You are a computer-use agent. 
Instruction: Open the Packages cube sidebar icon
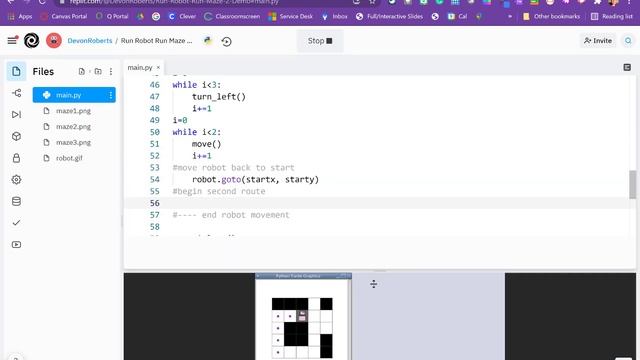(x=16, y=136)
